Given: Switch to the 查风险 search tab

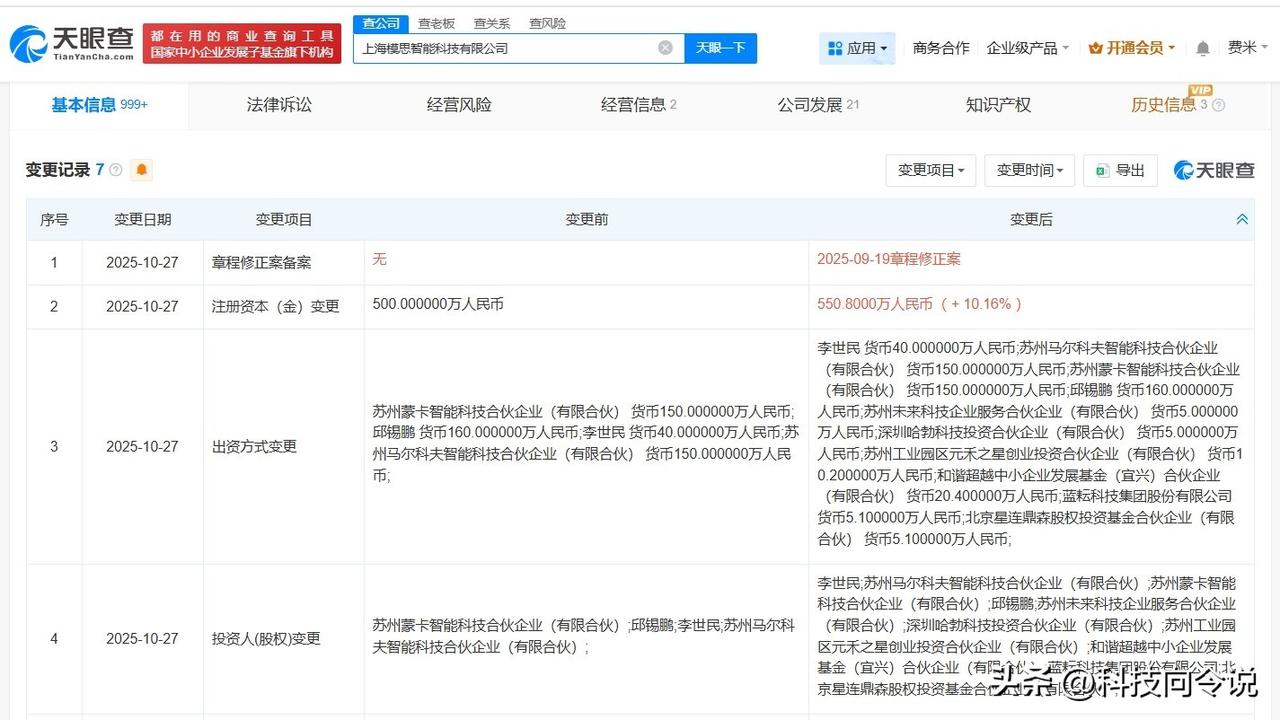Looking at the screenshot, I should point(546,22).
